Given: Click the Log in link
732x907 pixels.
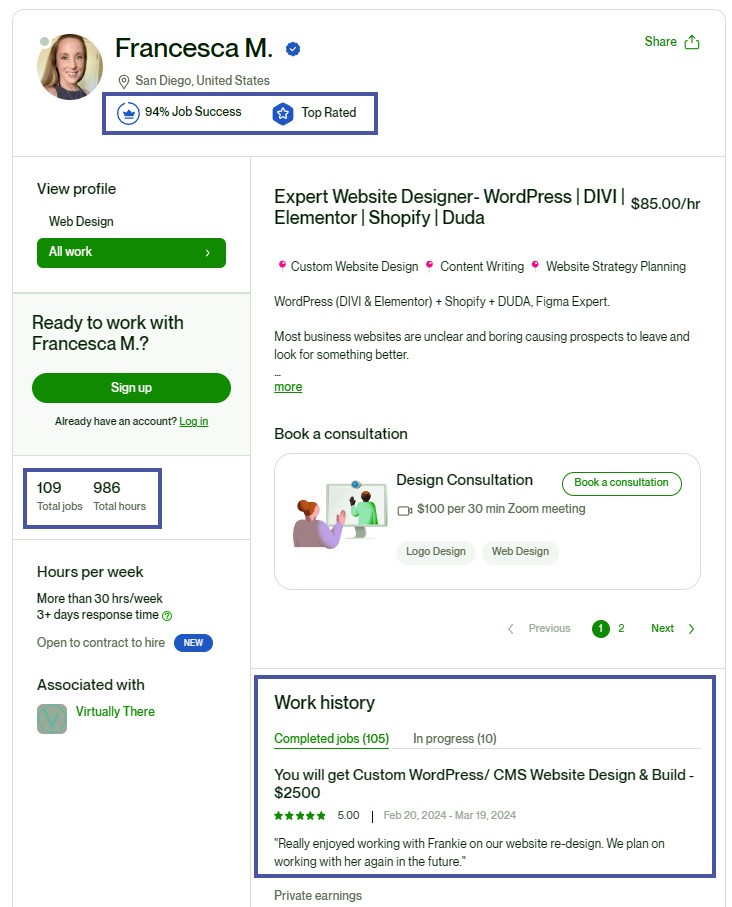Looking at the screenshot, I should tap(193, 421).
